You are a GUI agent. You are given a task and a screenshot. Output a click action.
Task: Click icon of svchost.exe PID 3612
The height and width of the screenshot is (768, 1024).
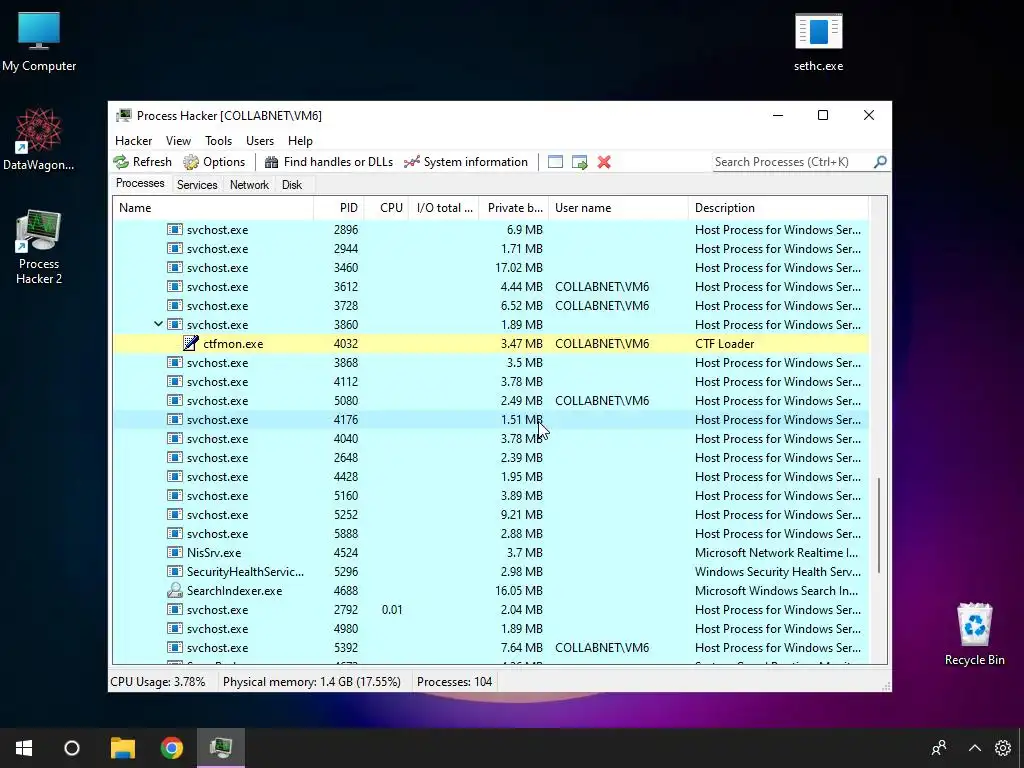(x=174, y=287)
